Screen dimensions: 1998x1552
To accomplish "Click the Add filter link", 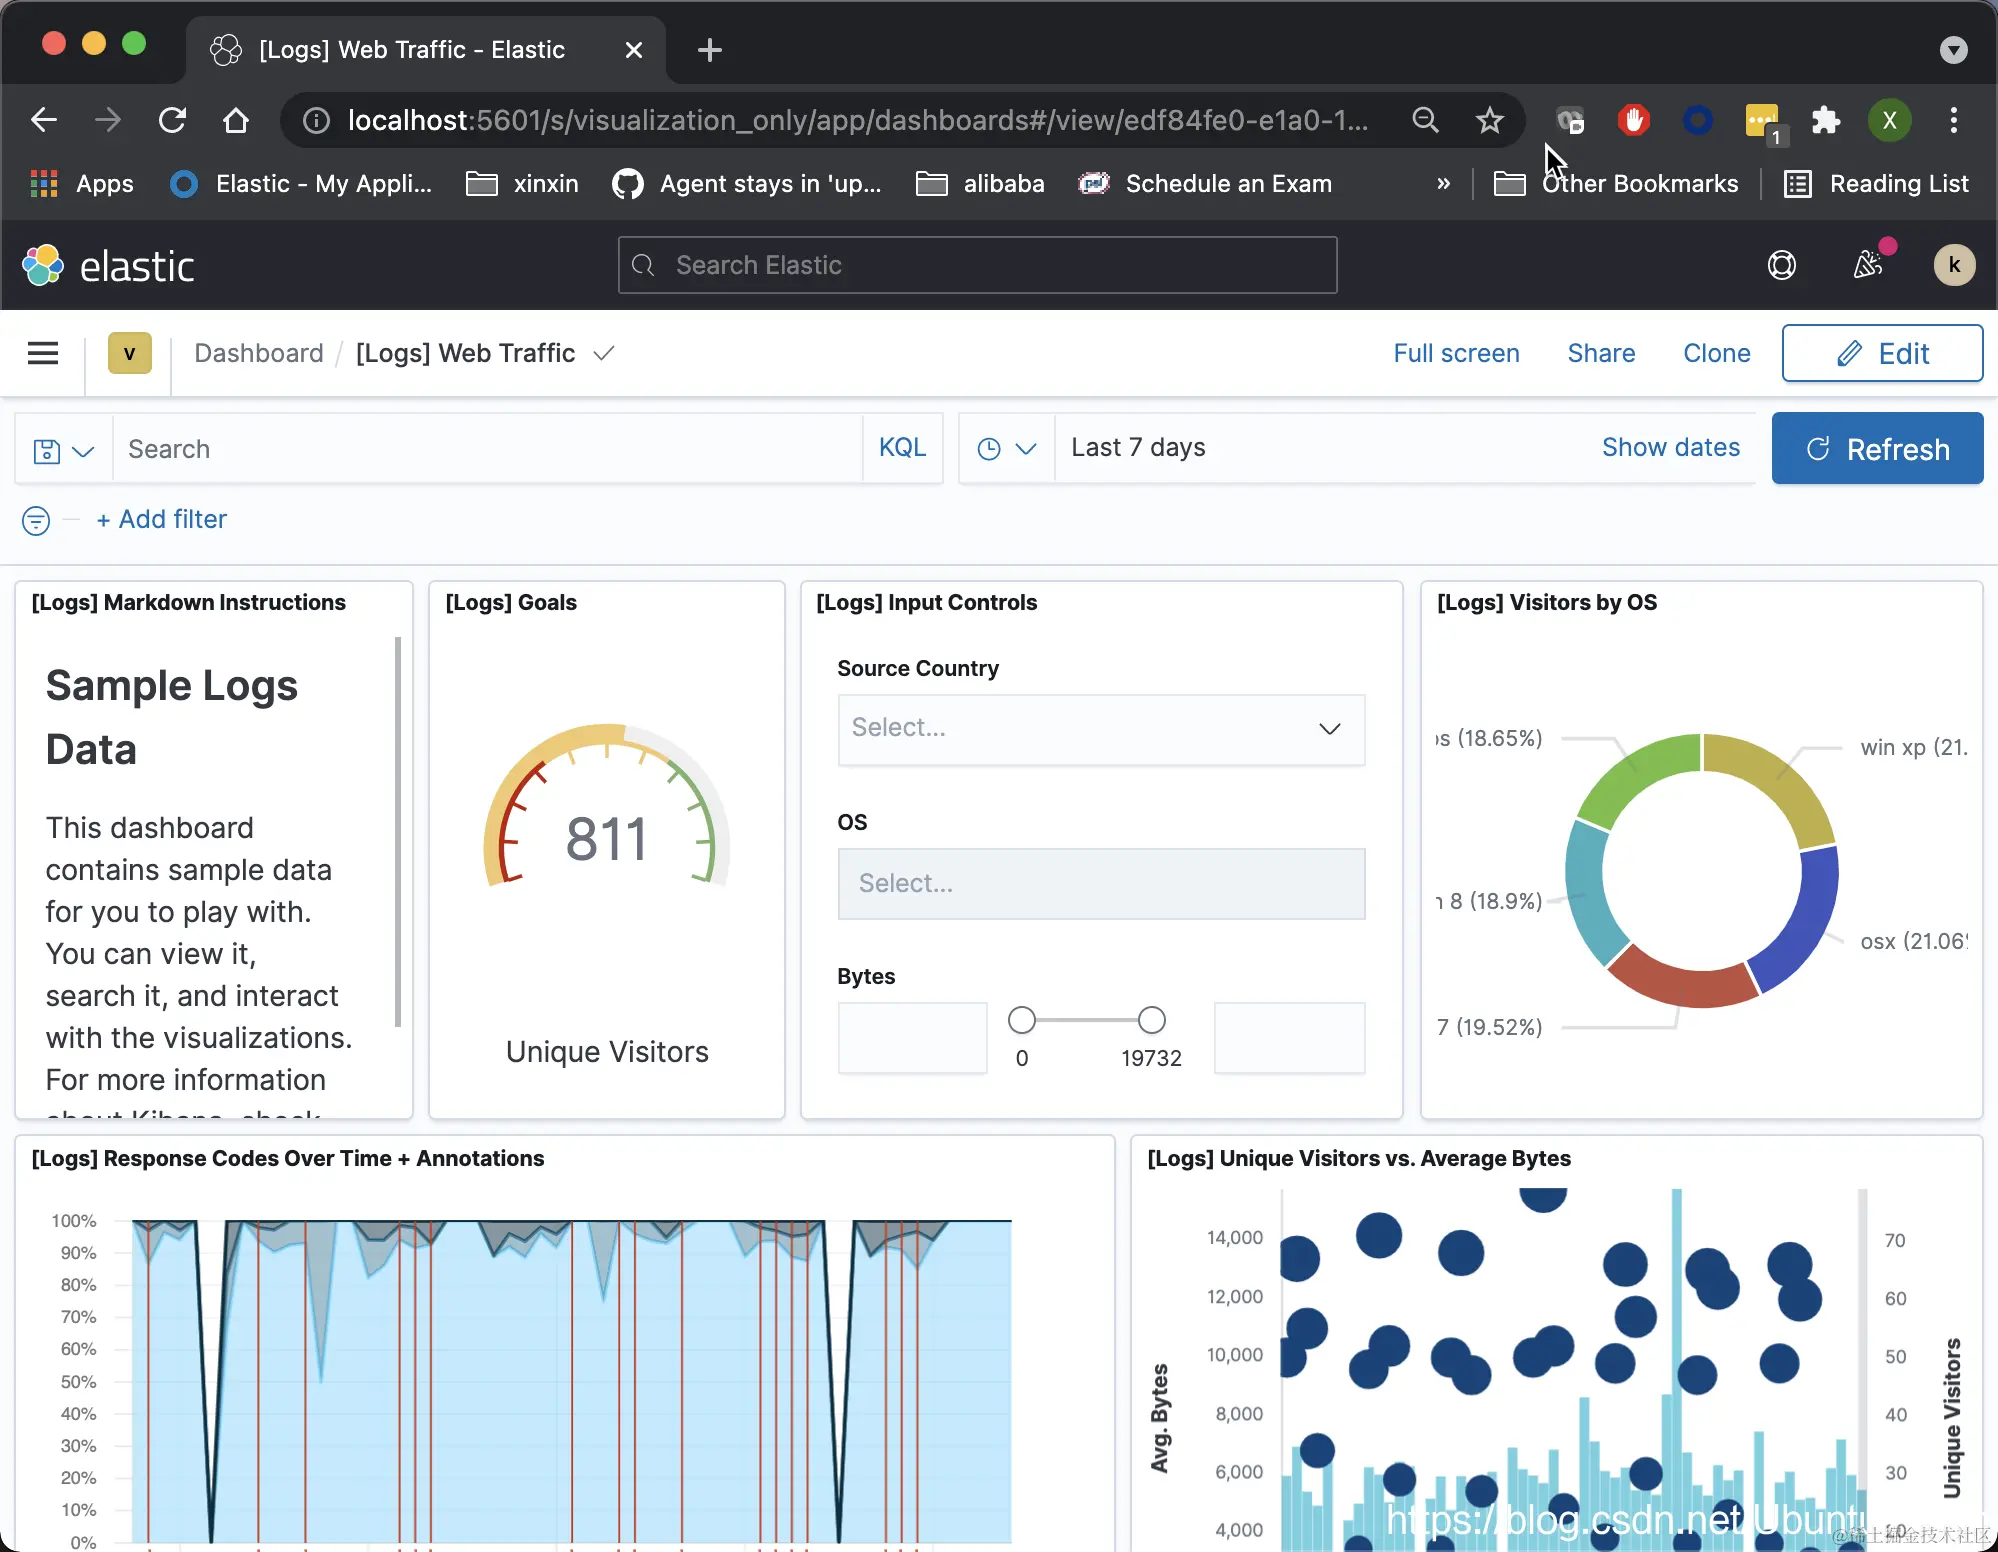I will pyautogui.click(x=162, y=520).
